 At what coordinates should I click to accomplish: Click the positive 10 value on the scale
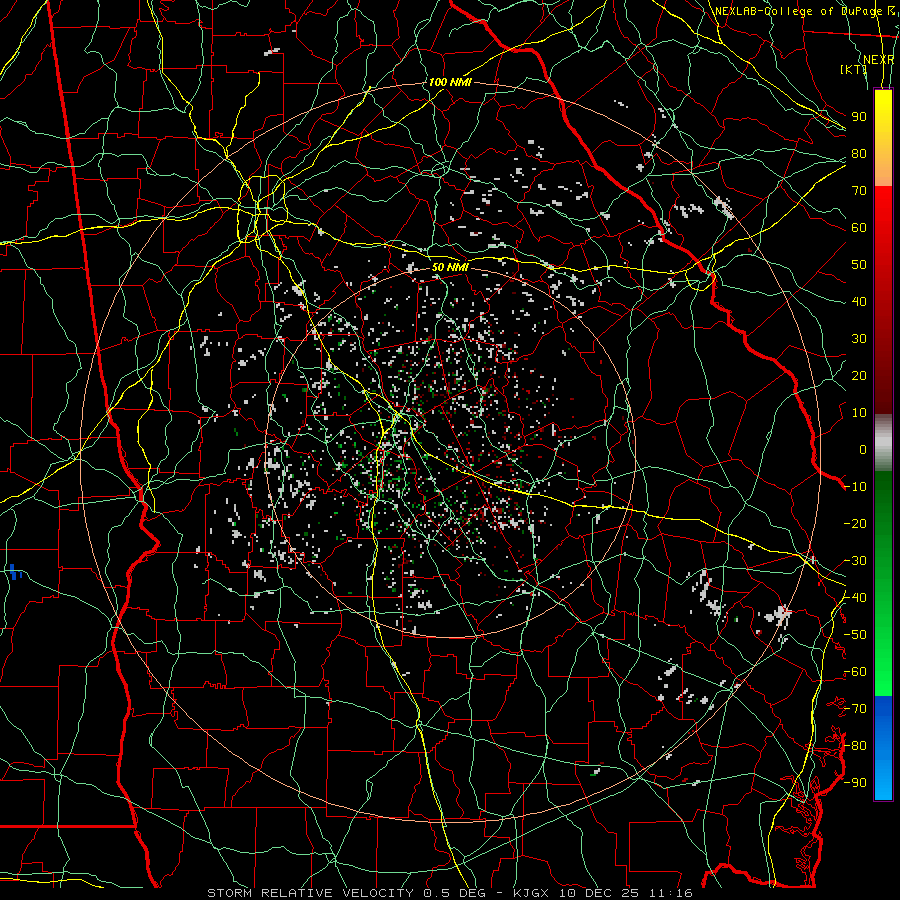859,412
